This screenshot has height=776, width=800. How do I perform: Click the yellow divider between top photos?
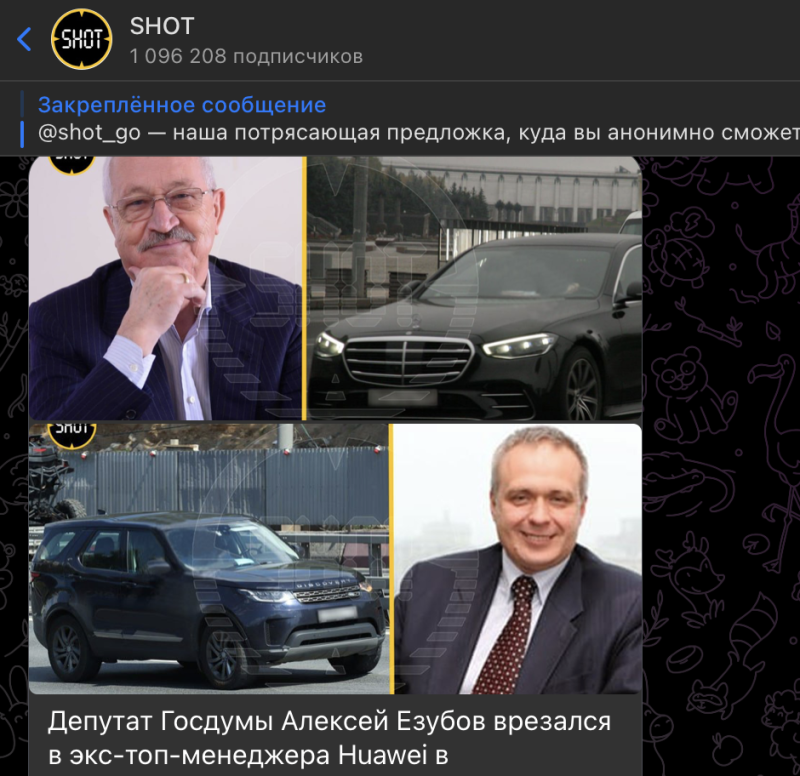305,288
